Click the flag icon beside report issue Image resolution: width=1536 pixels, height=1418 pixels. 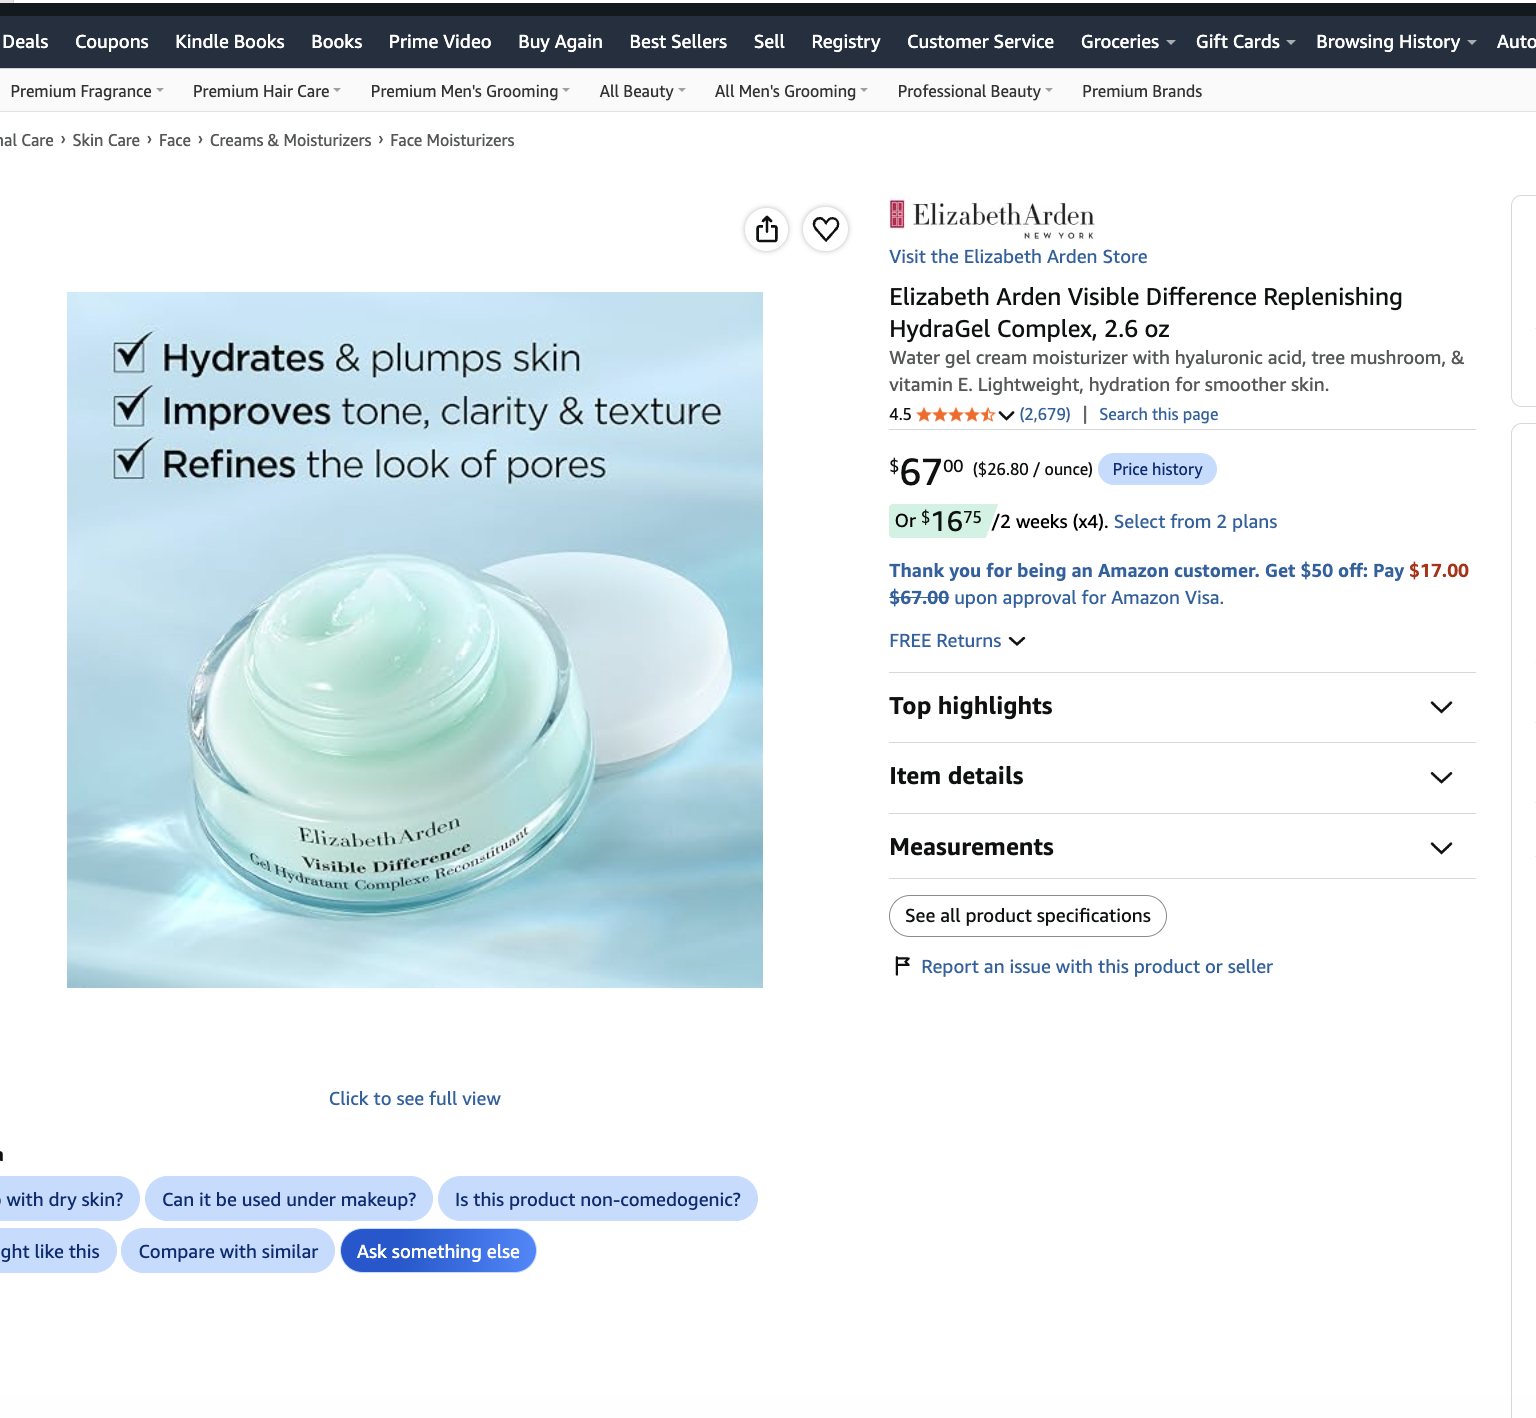pos(902,966)
